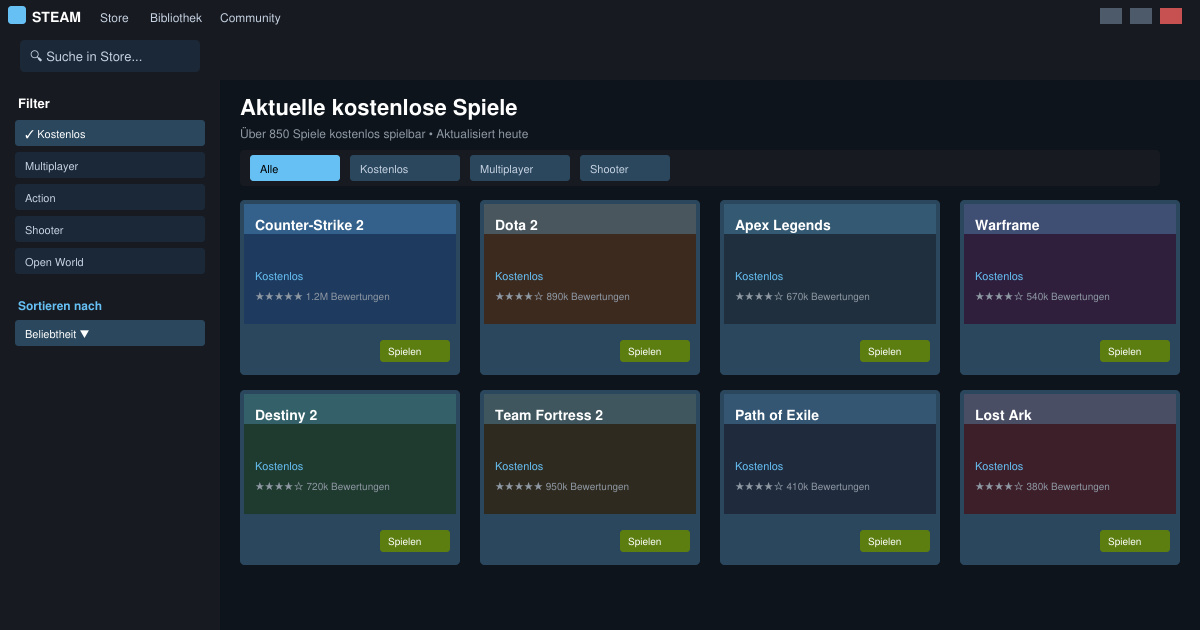
Task: Open the Community menu
Action: 250,18
